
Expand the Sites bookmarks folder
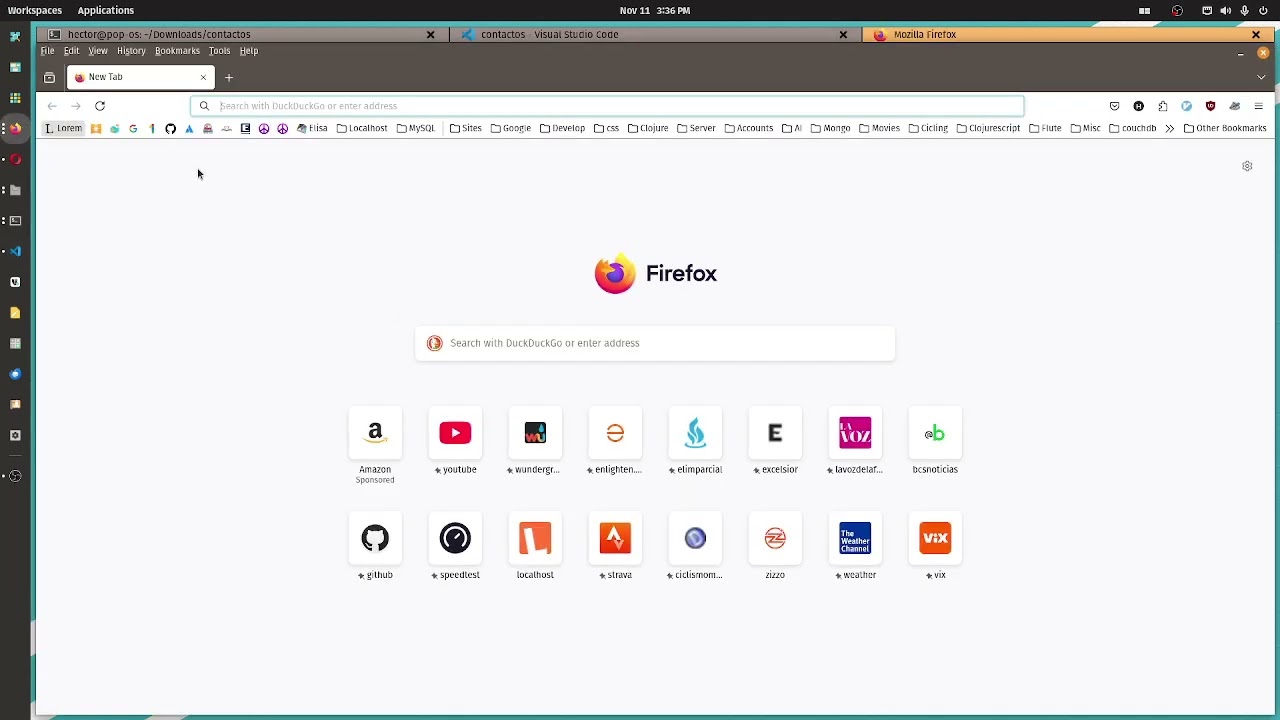click(466, 128)
